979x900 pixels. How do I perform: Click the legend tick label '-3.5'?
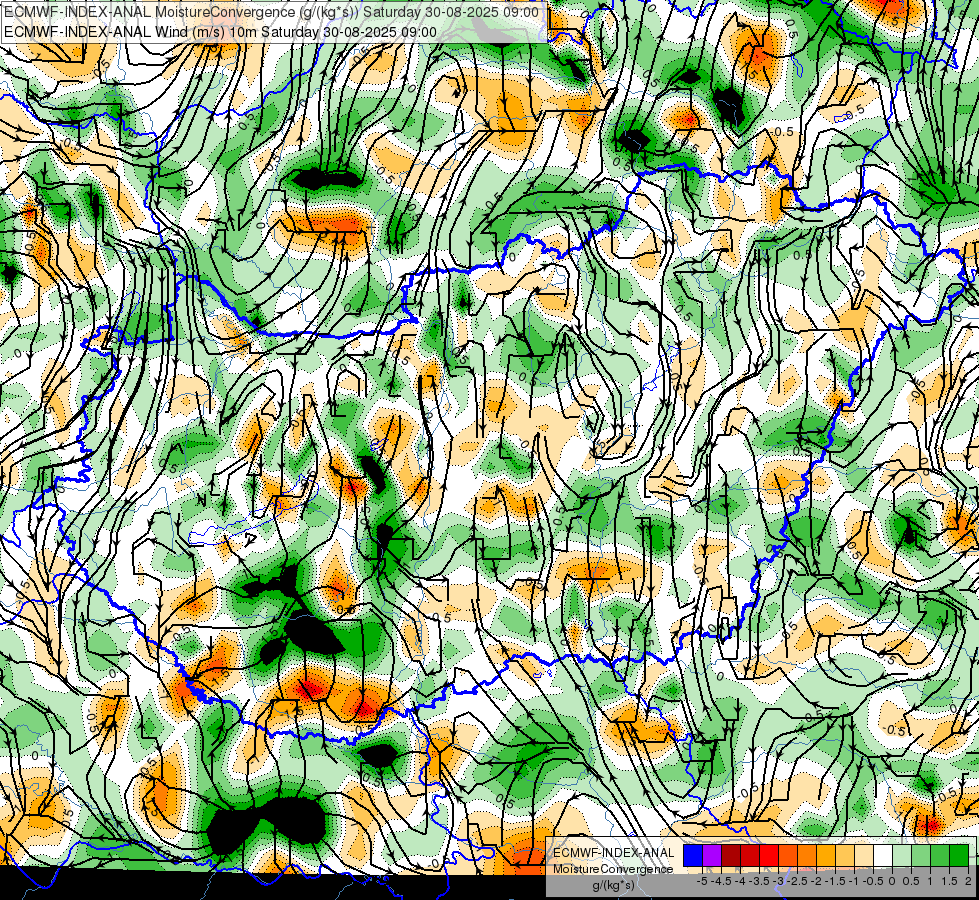click(x=759, y=881)
